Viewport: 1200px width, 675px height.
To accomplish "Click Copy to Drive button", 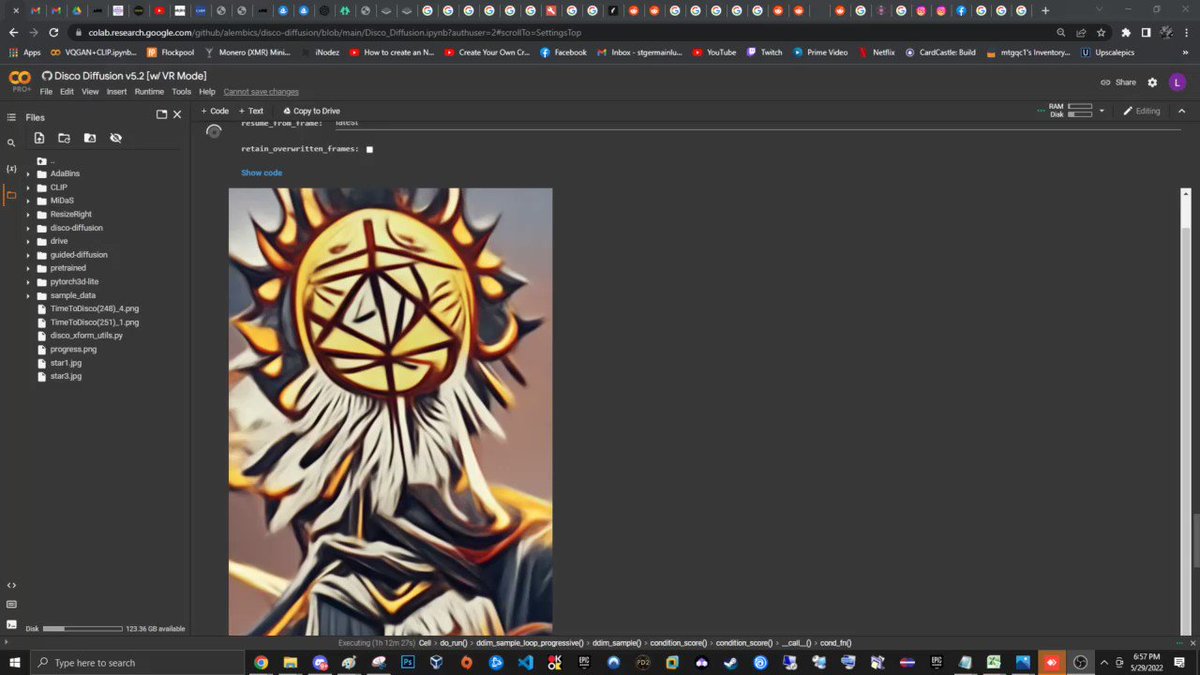I will click(x=312, y=111).
